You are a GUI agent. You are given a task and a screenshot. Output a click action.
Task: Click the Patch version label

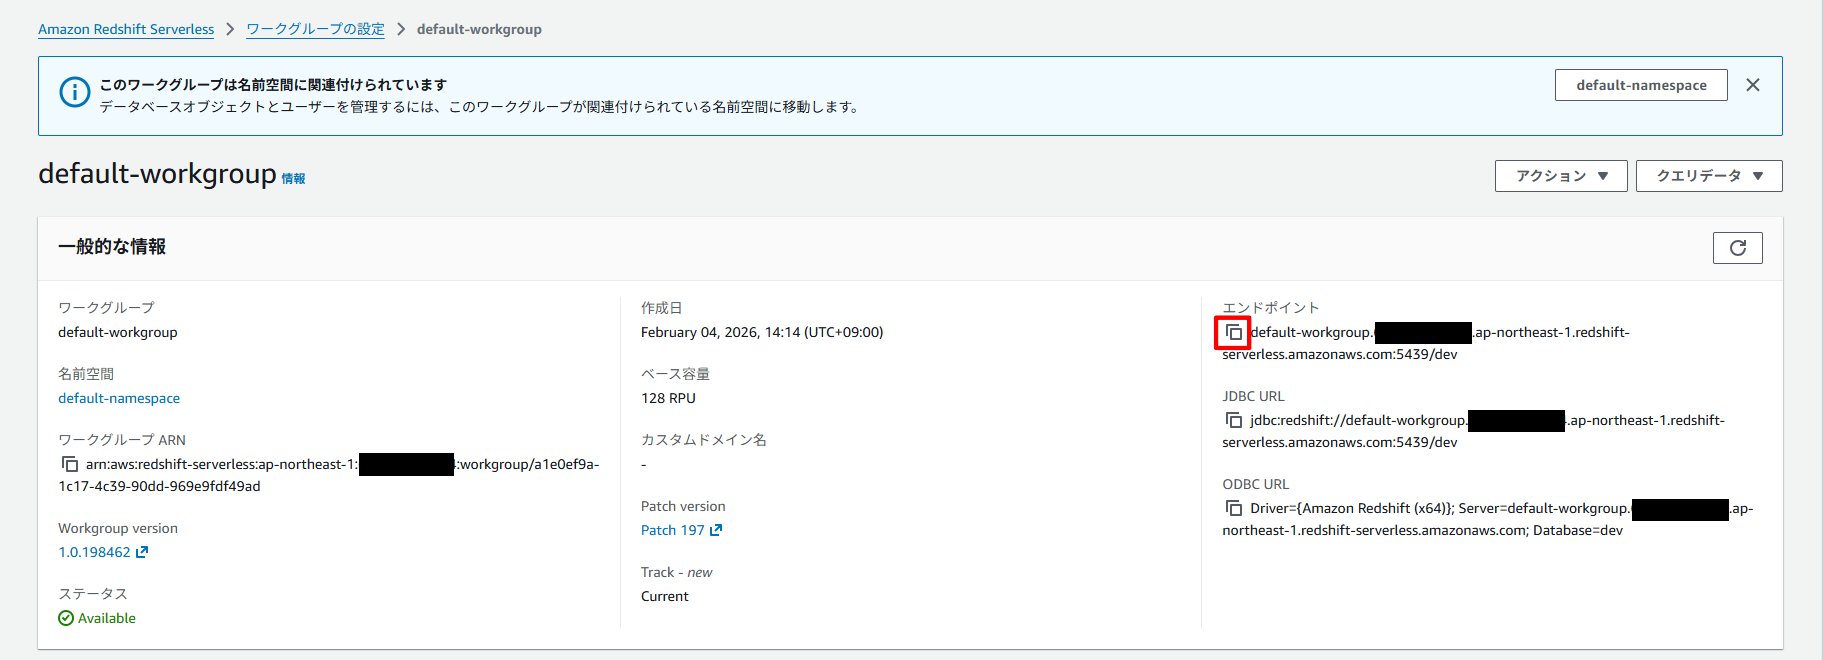click(x=683, y=506)
